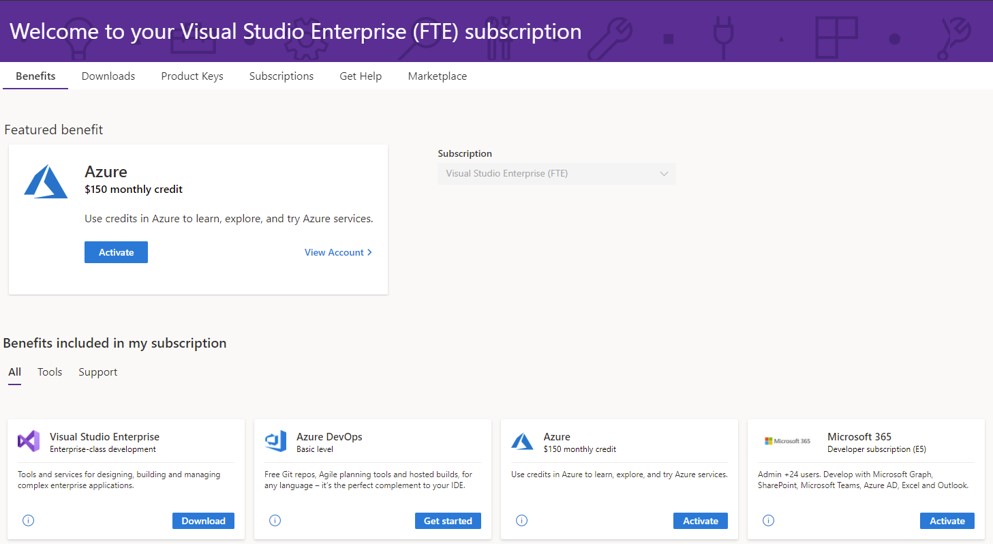
Task: Filter benefits by Tools
Action: pyautogui.click(x=49, y=372)
